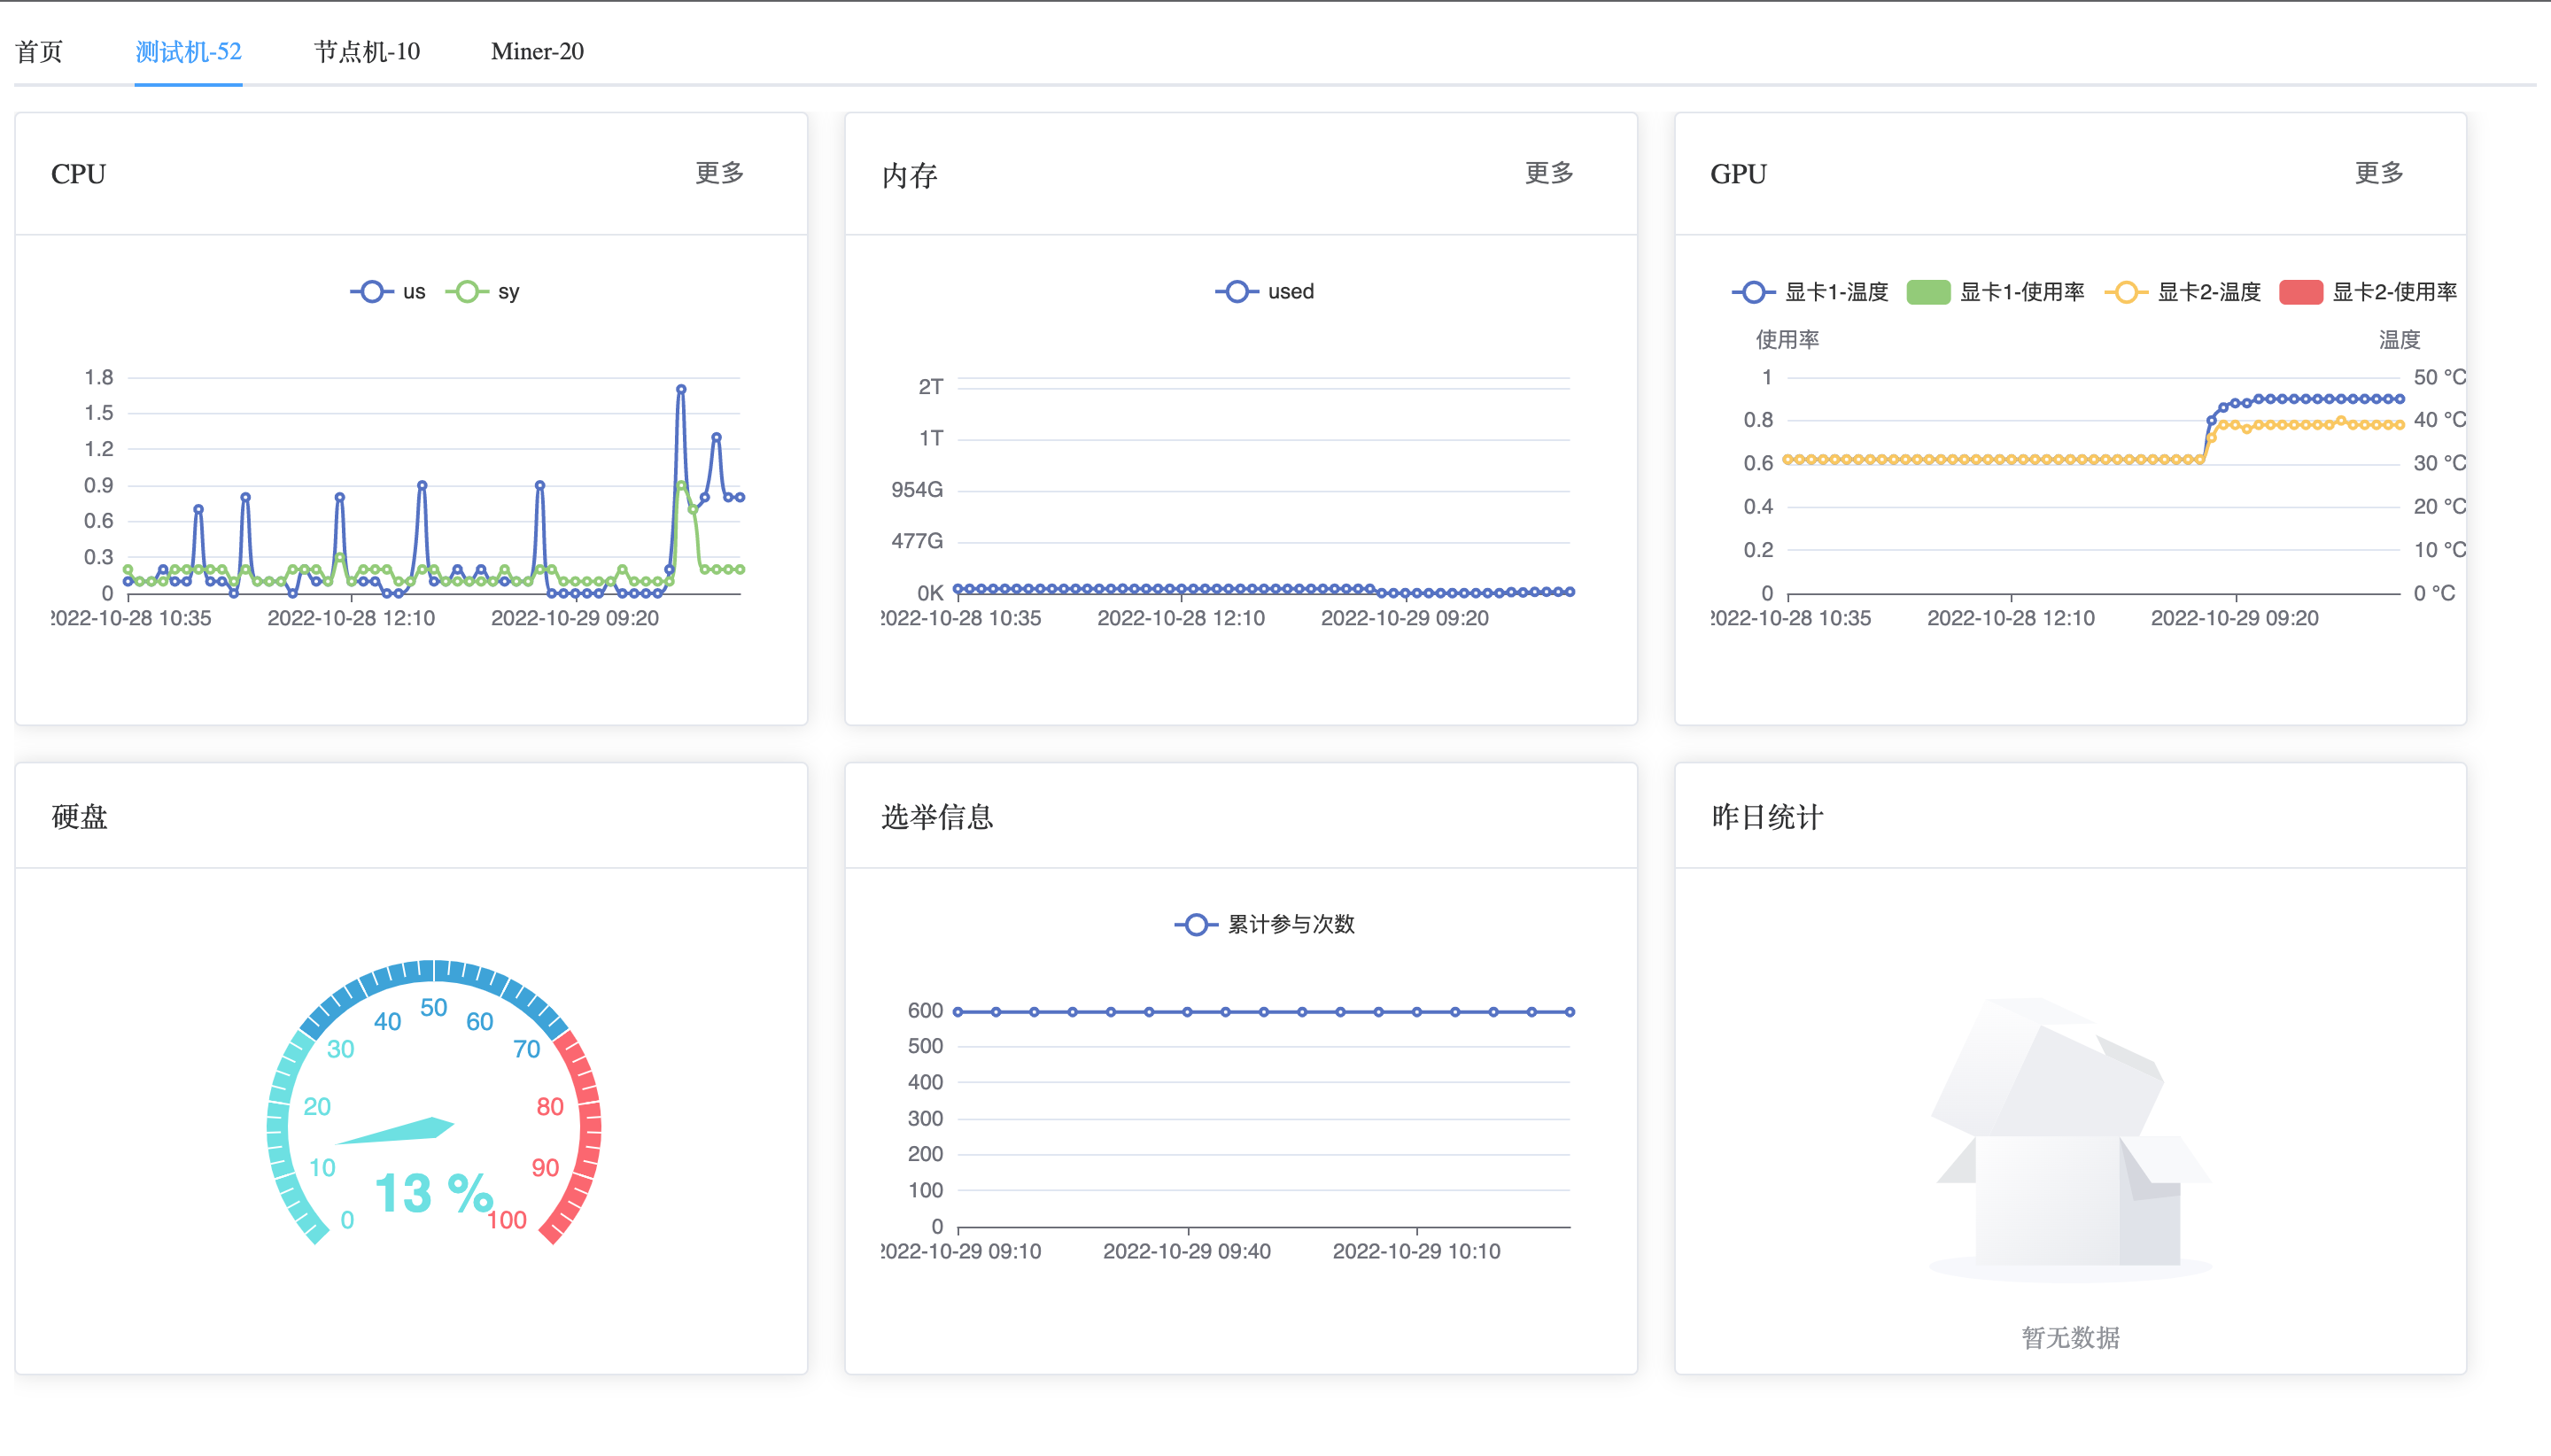
Task: Click the circle marker icon beside "us"
Action: (x=371, y=291)
